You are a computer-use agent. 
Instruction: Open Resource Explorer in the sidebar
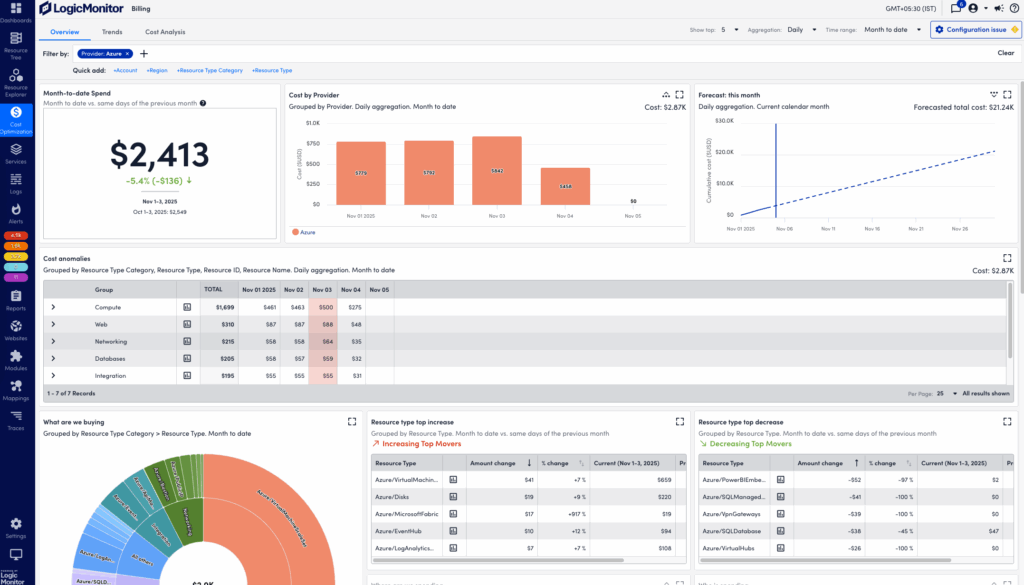(x=15, y=73)
